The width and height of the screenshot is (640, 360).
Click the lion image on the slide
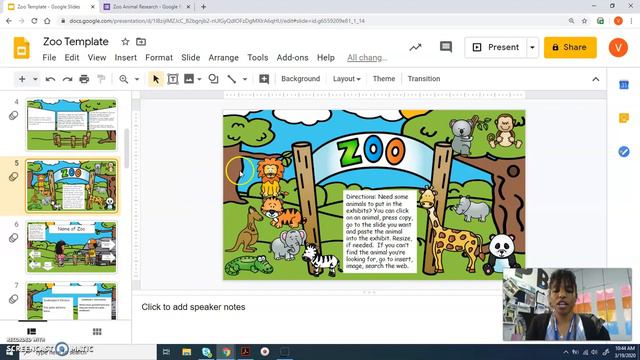(x=271, y=178)
